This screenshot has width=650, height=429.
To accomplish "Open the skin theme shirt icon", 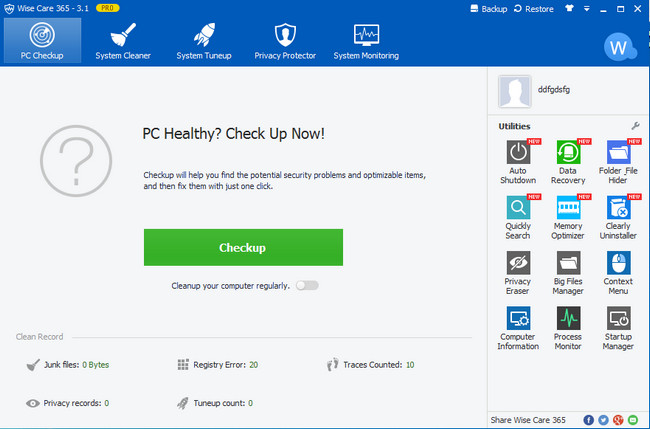I will (x=571, y=8).
